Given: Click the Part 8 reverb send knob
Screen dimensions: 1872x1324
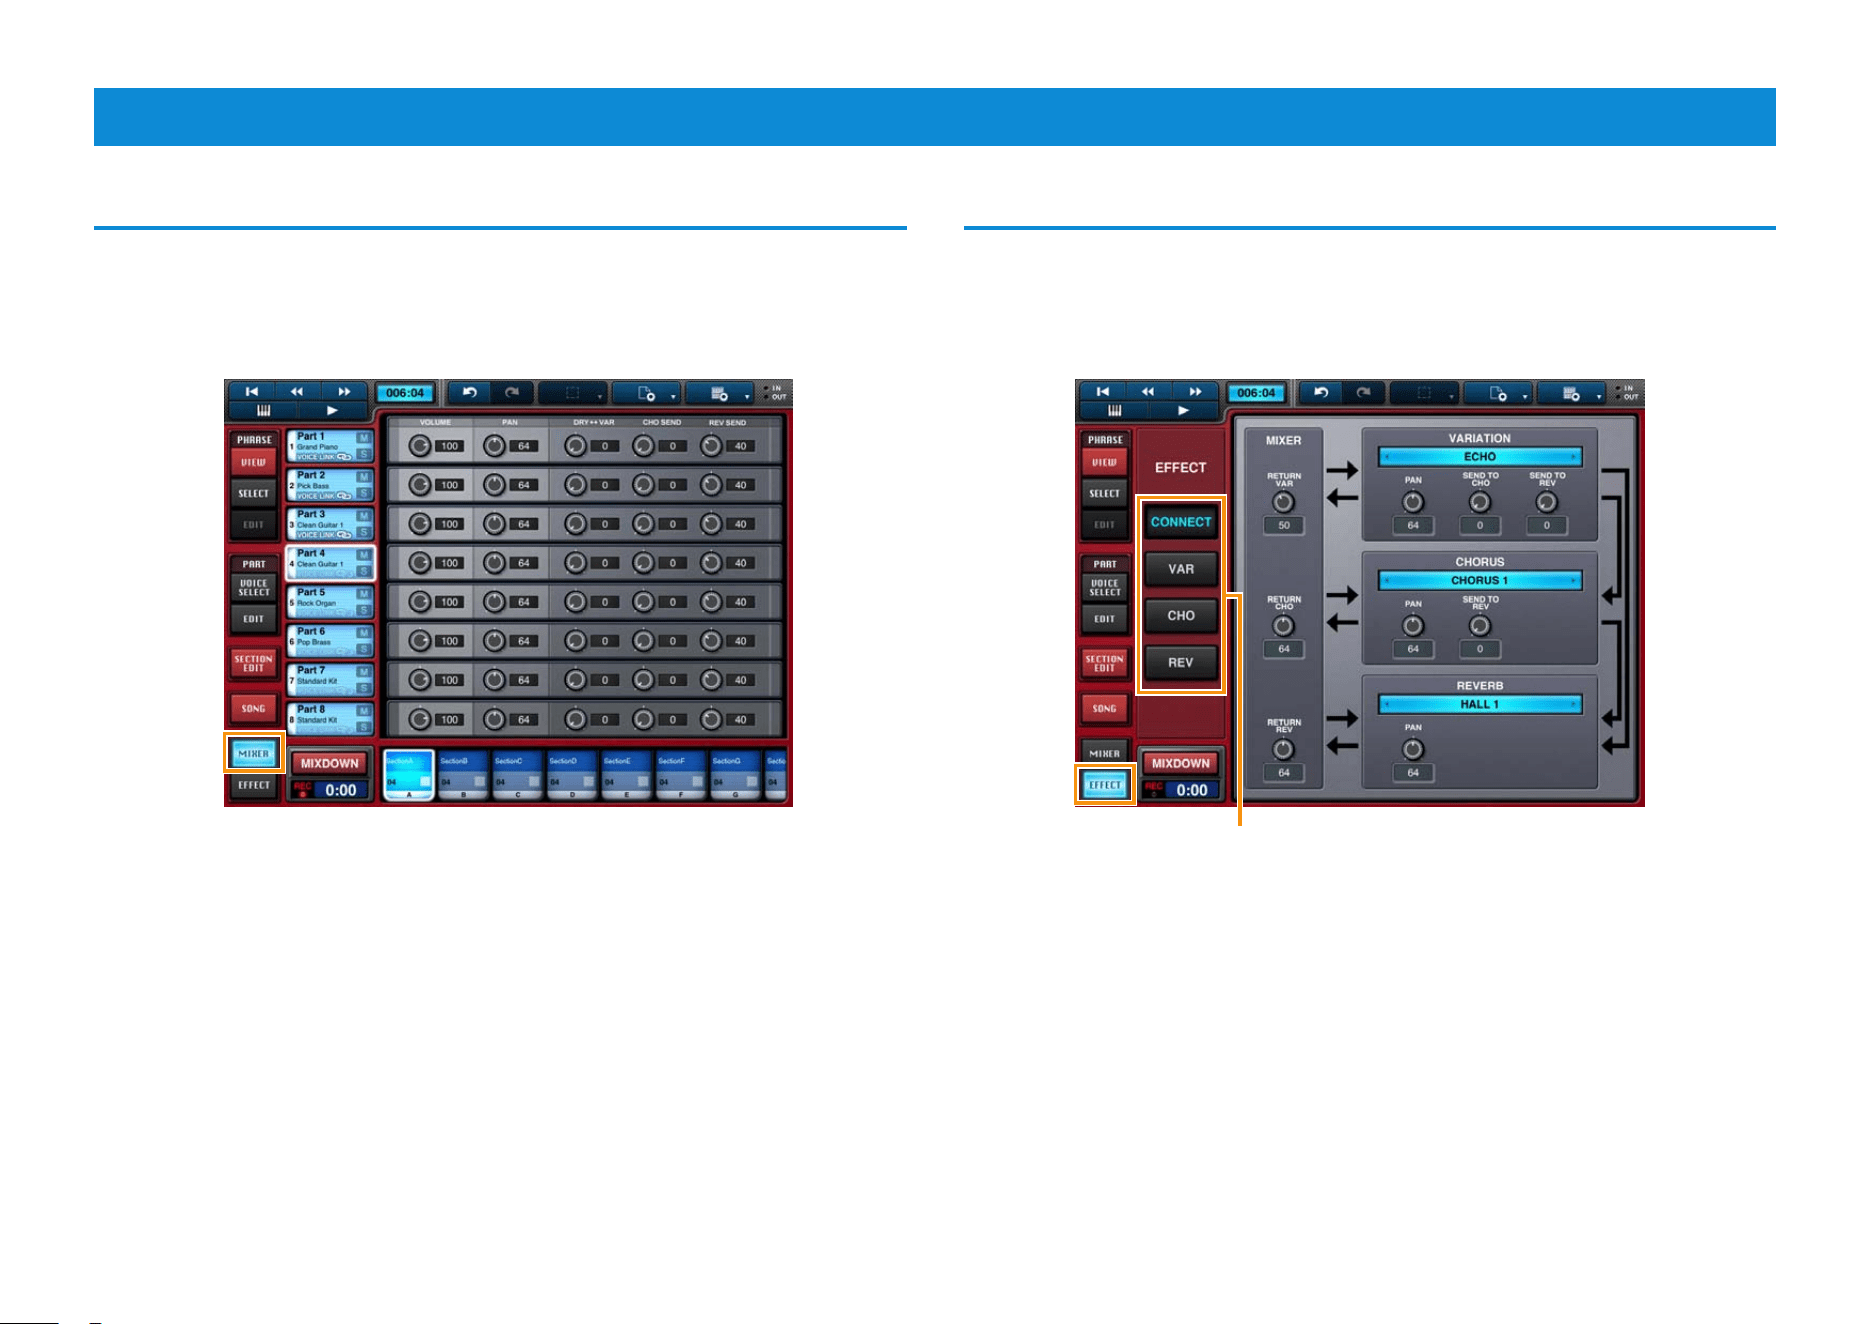Looking at the screenshot, I should [x=711, y=719].
